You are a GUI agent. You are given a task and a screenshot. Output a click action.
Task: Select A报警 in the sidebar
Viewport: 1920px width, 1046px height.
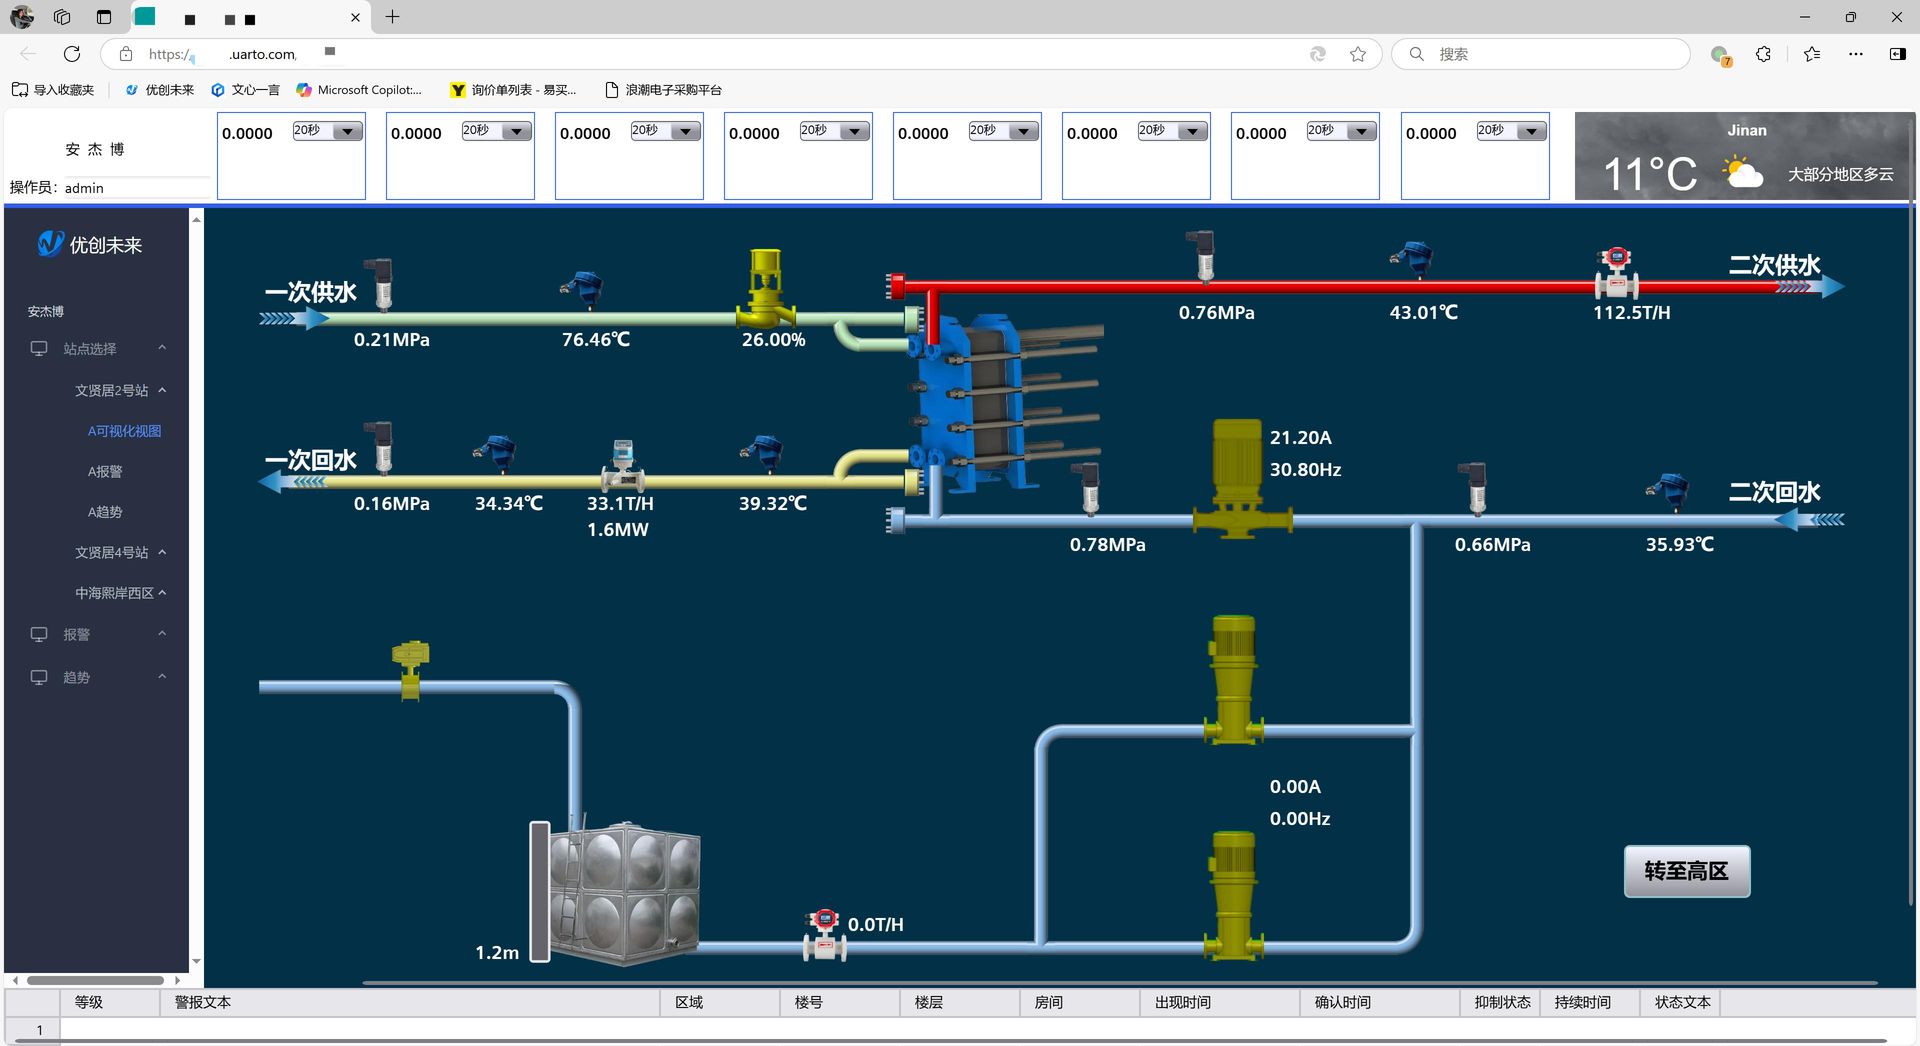[105, 472]
